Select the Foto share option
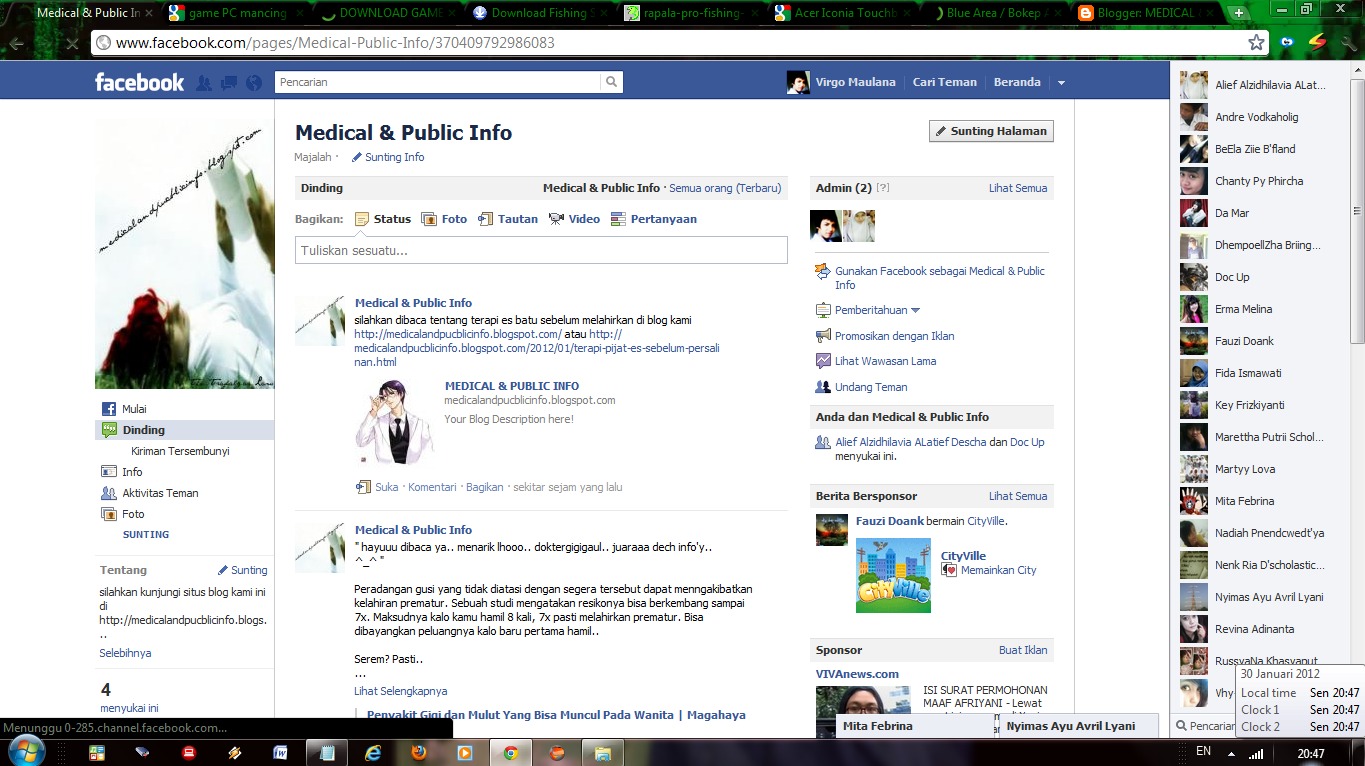The width and height of the screenshot is (1365, 766). click(444, 219)
